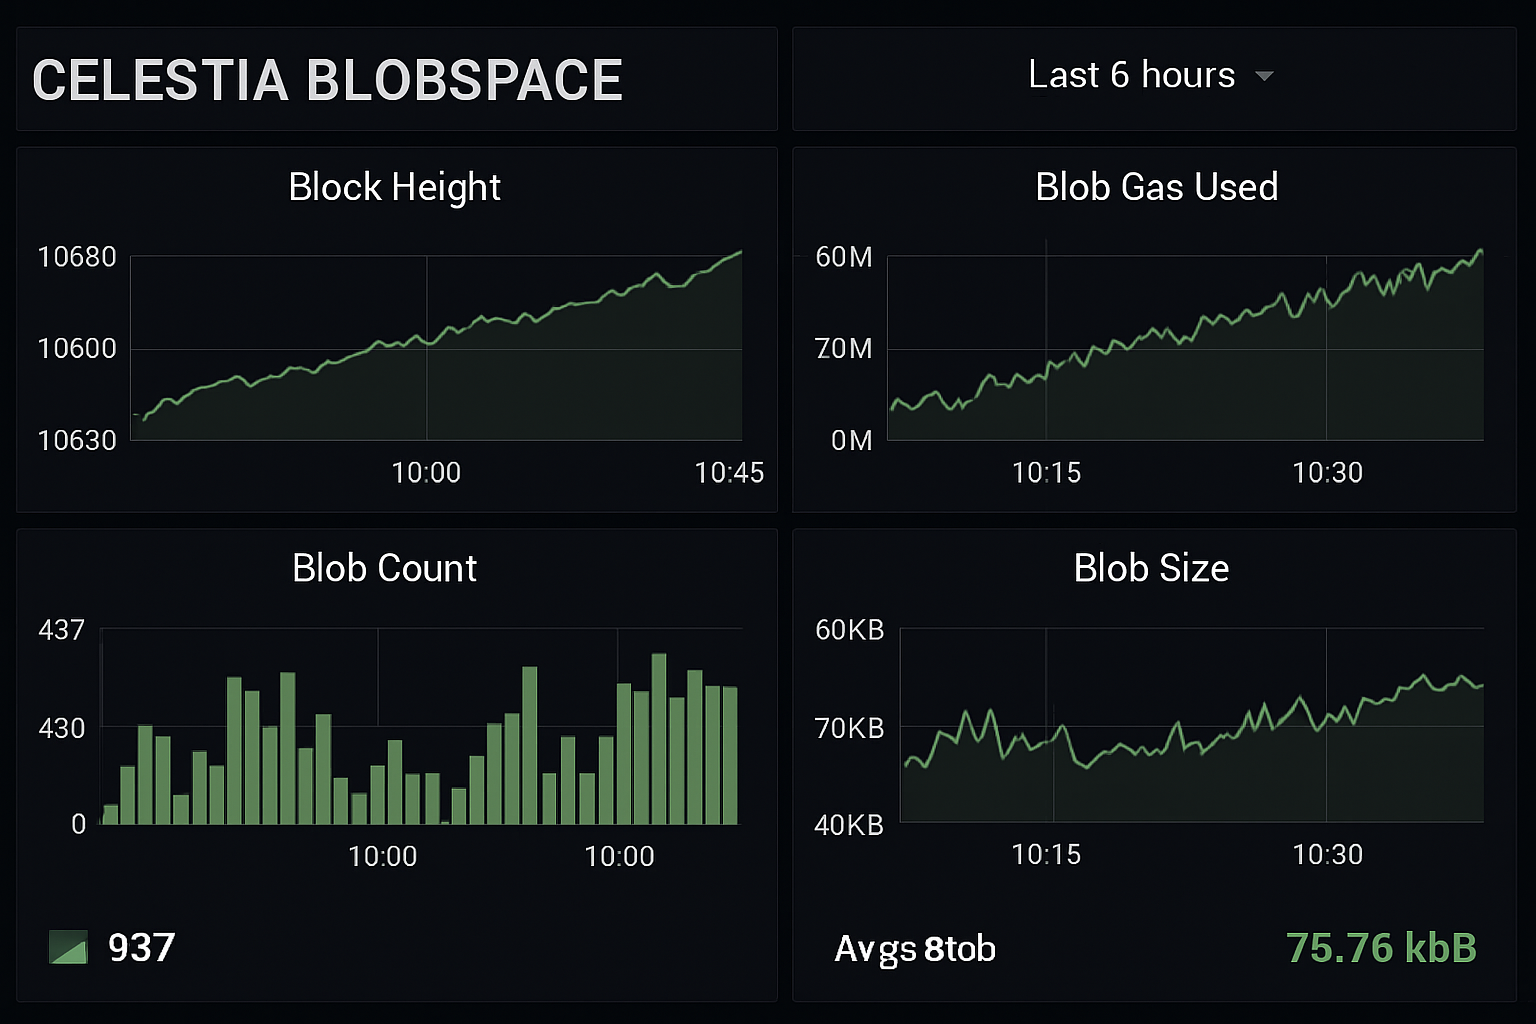Click the Avgs 8tob legend label
Screen dimensions: 1536x1024
click(x=914, y=949)
